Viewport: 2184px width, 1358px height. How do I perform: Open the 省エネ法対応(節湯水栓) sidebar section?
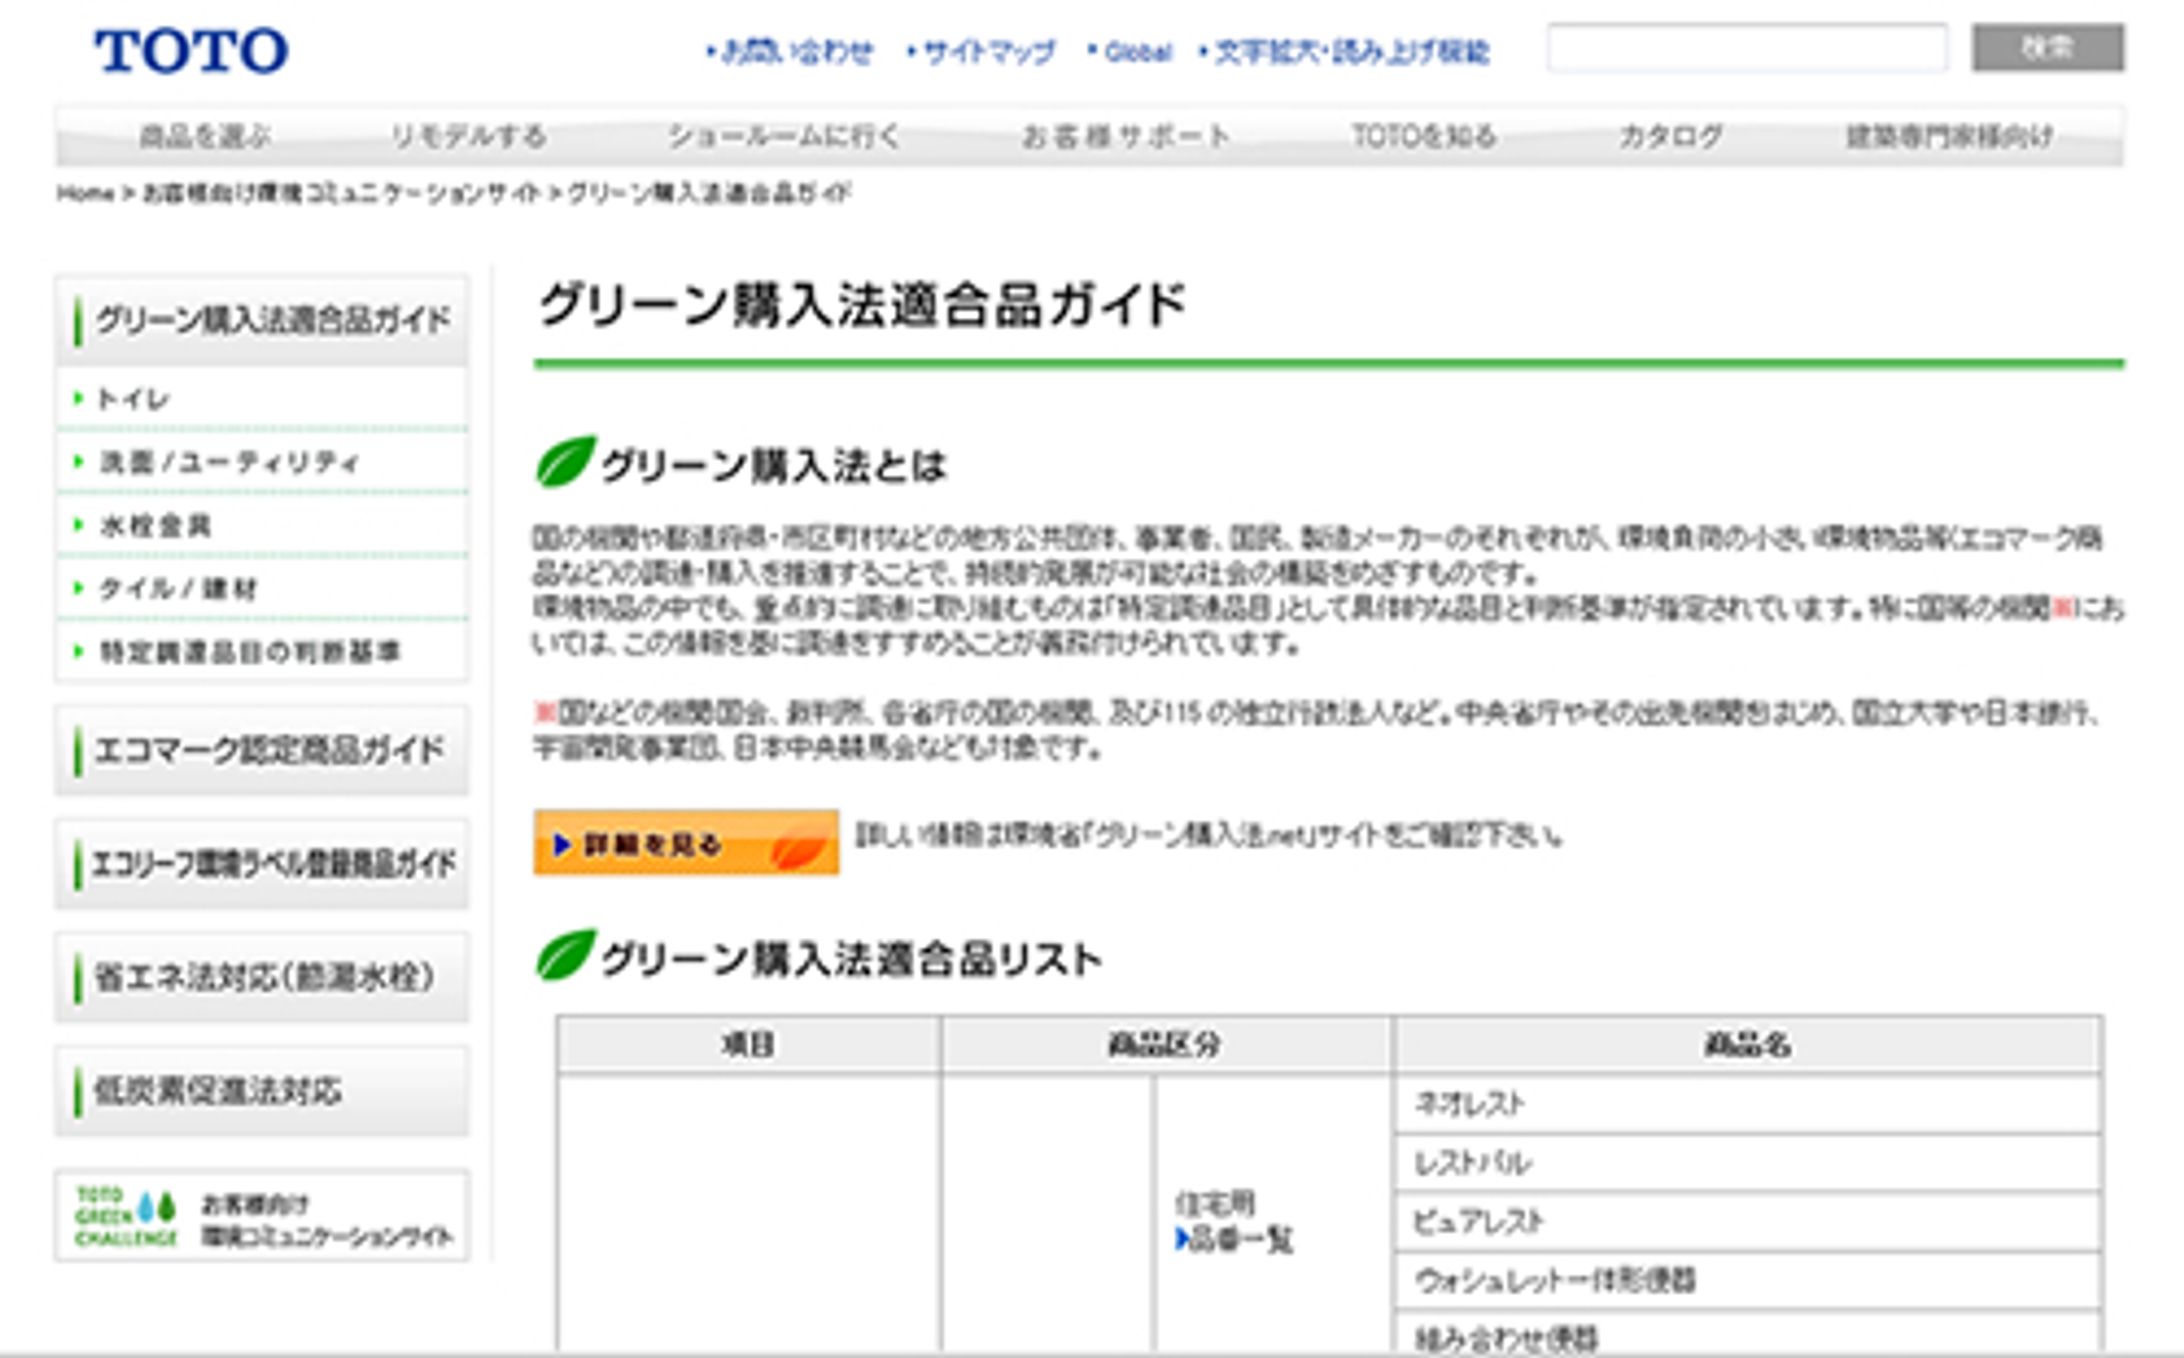point(264,977)
